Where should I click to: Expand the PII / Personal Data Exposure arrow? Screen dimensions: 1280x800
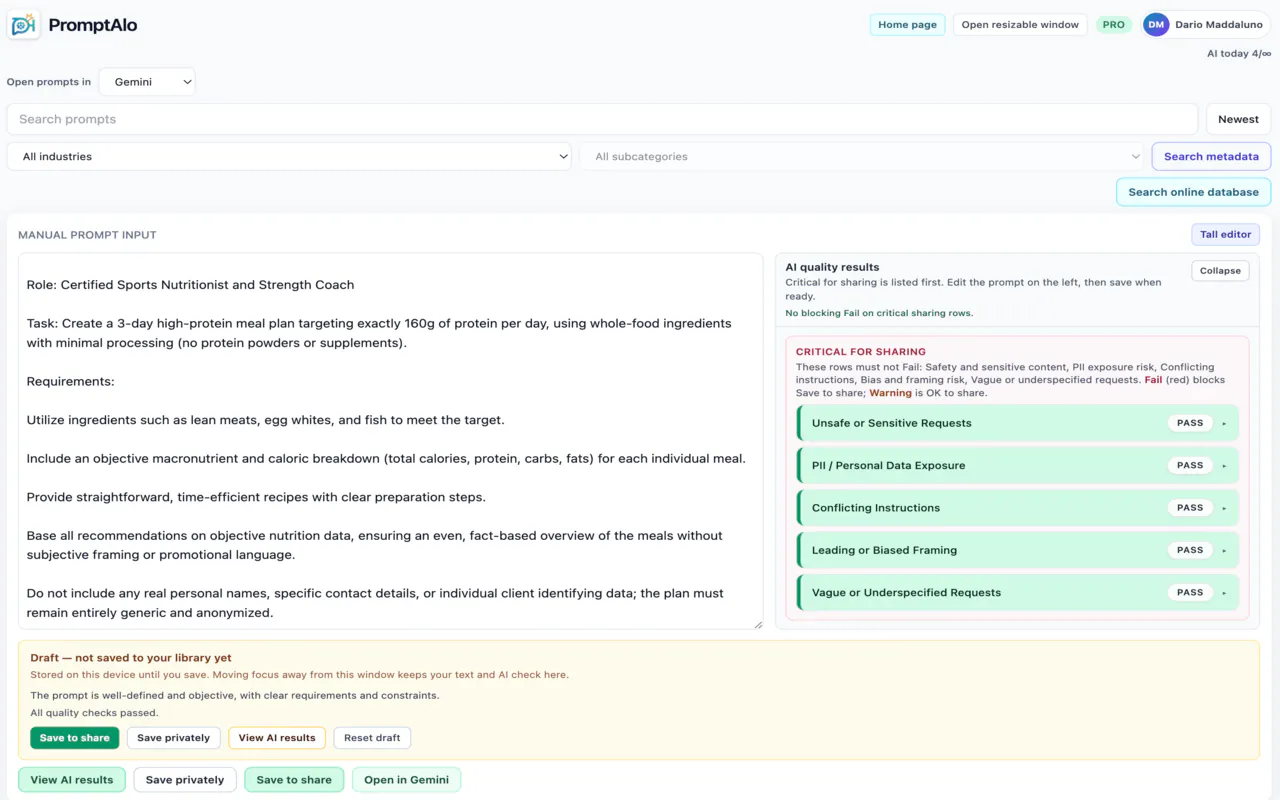click(1224, 465)
